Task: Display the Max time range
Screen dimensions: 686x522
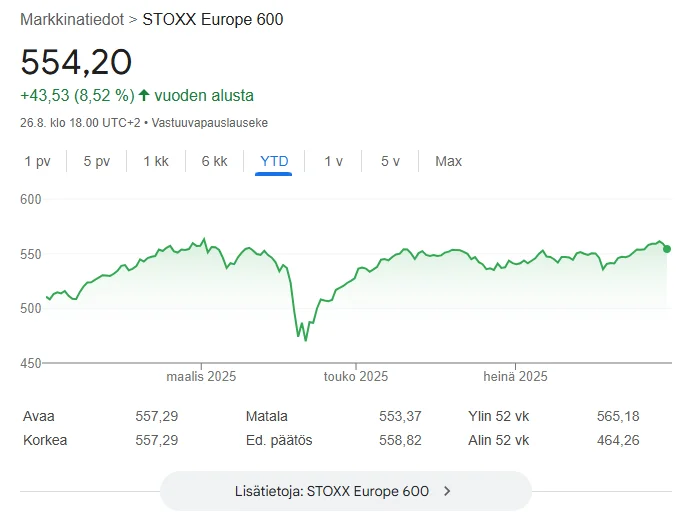Action: click(448, 161)
